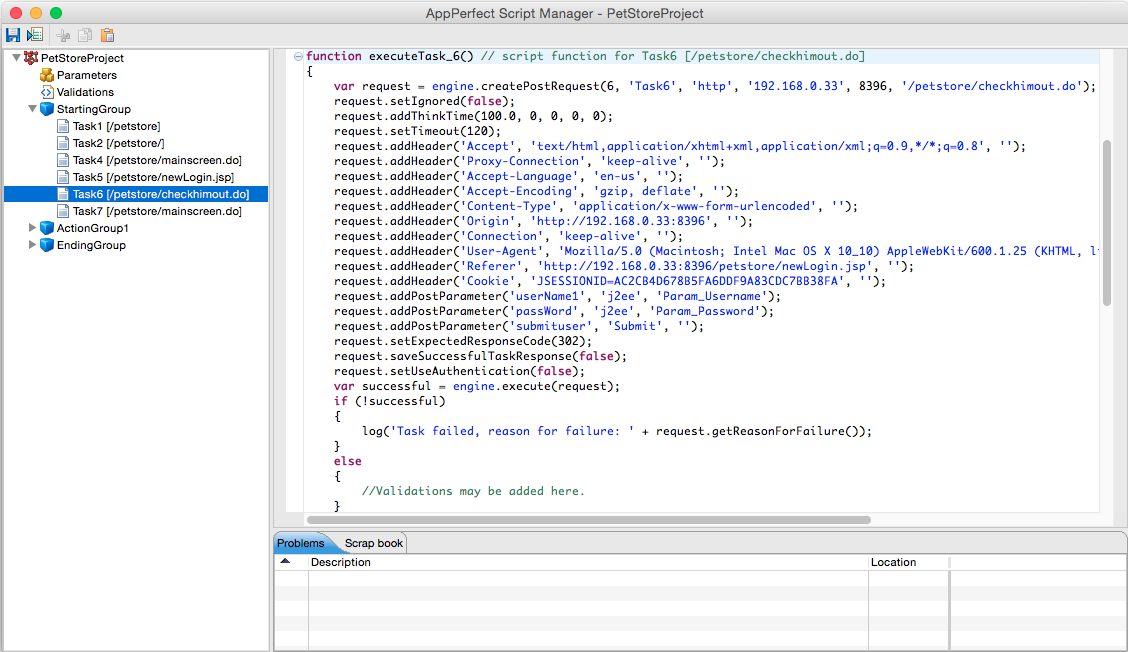Click the setExpectedResponseCode(302) line
Screen dimensions: 1128x652
463,341
